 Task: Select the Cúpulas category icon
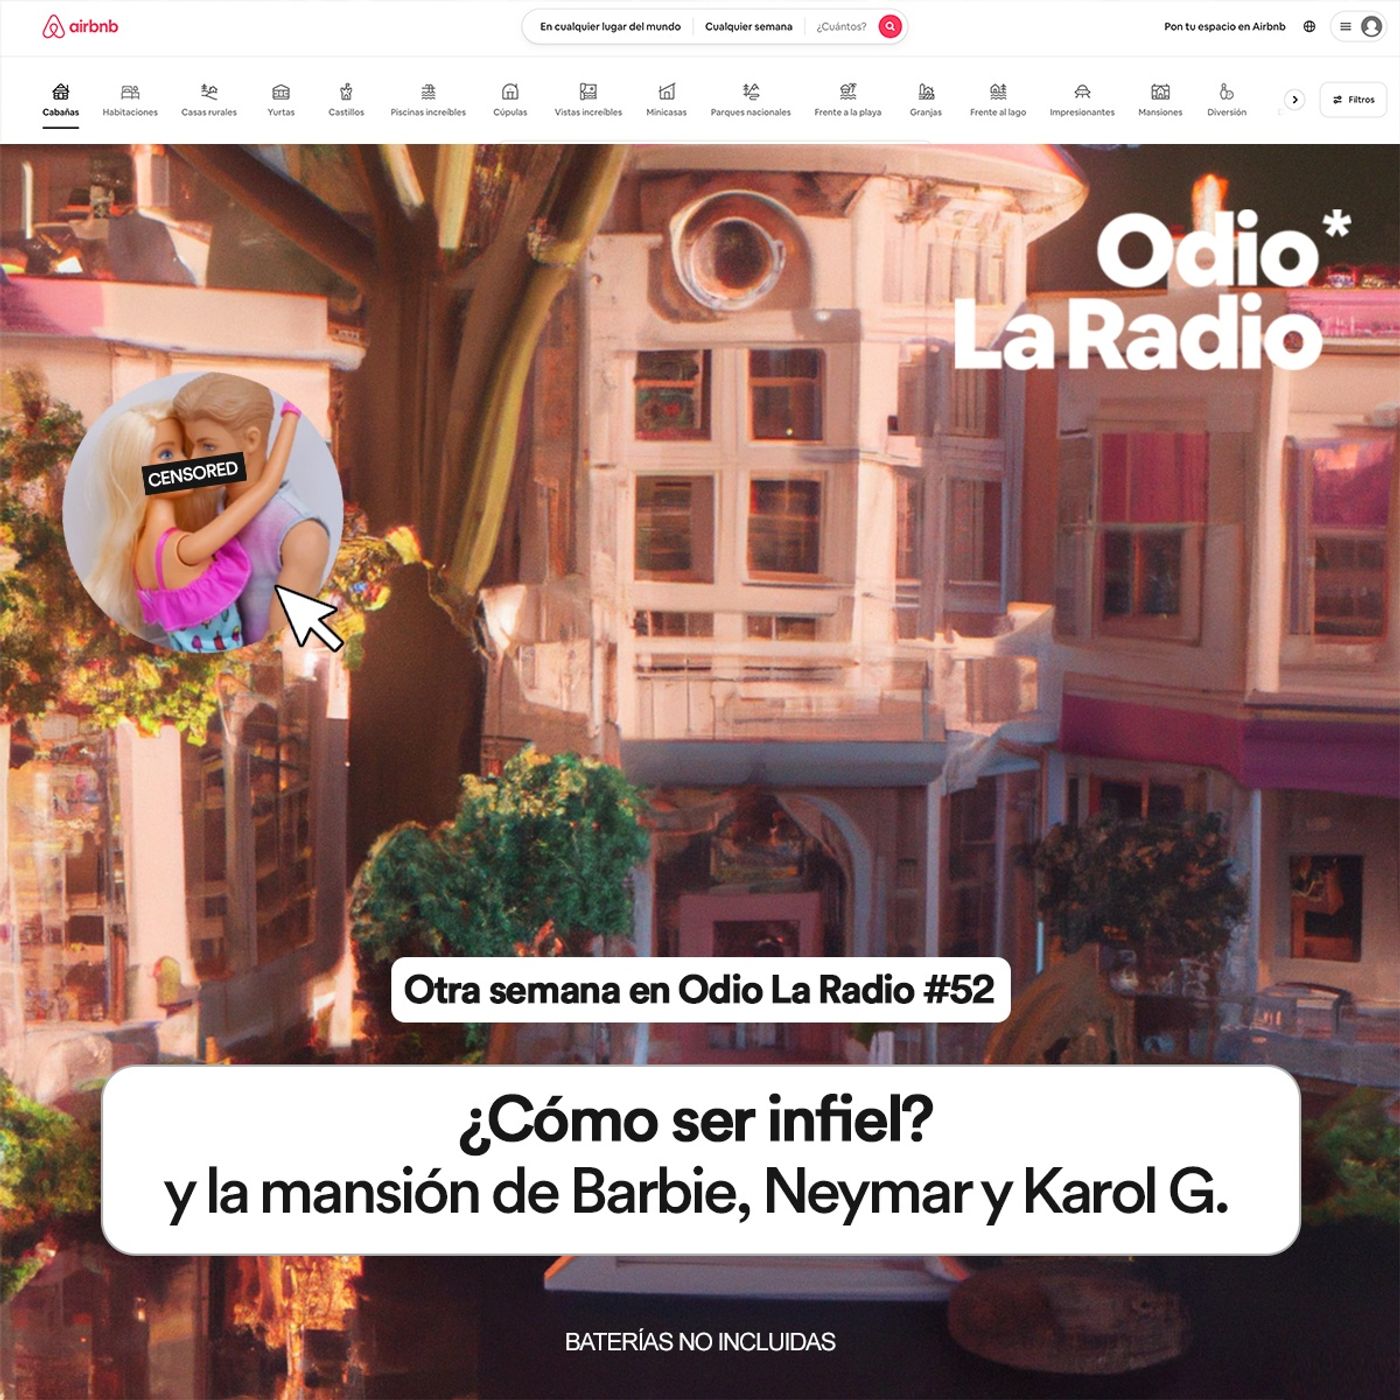510,93
